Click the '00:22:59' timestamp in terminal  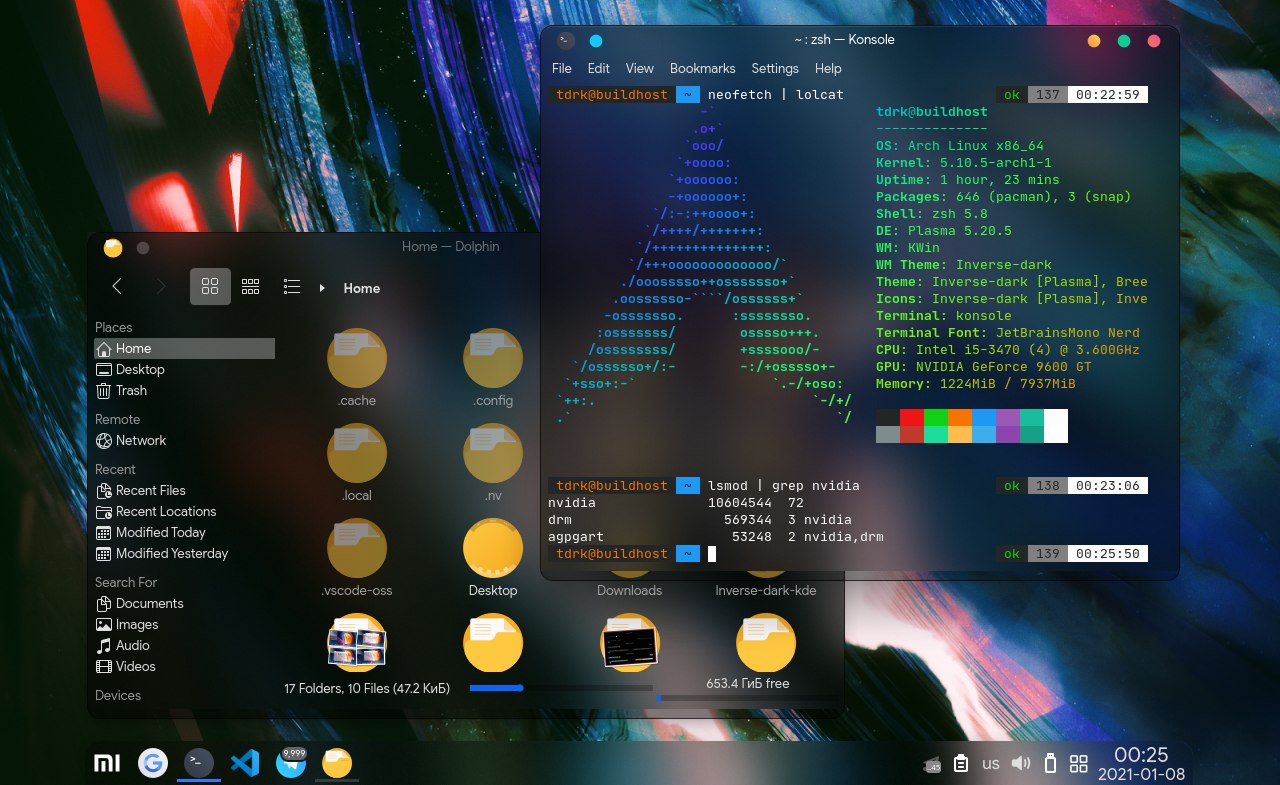tap(1108, 95)
